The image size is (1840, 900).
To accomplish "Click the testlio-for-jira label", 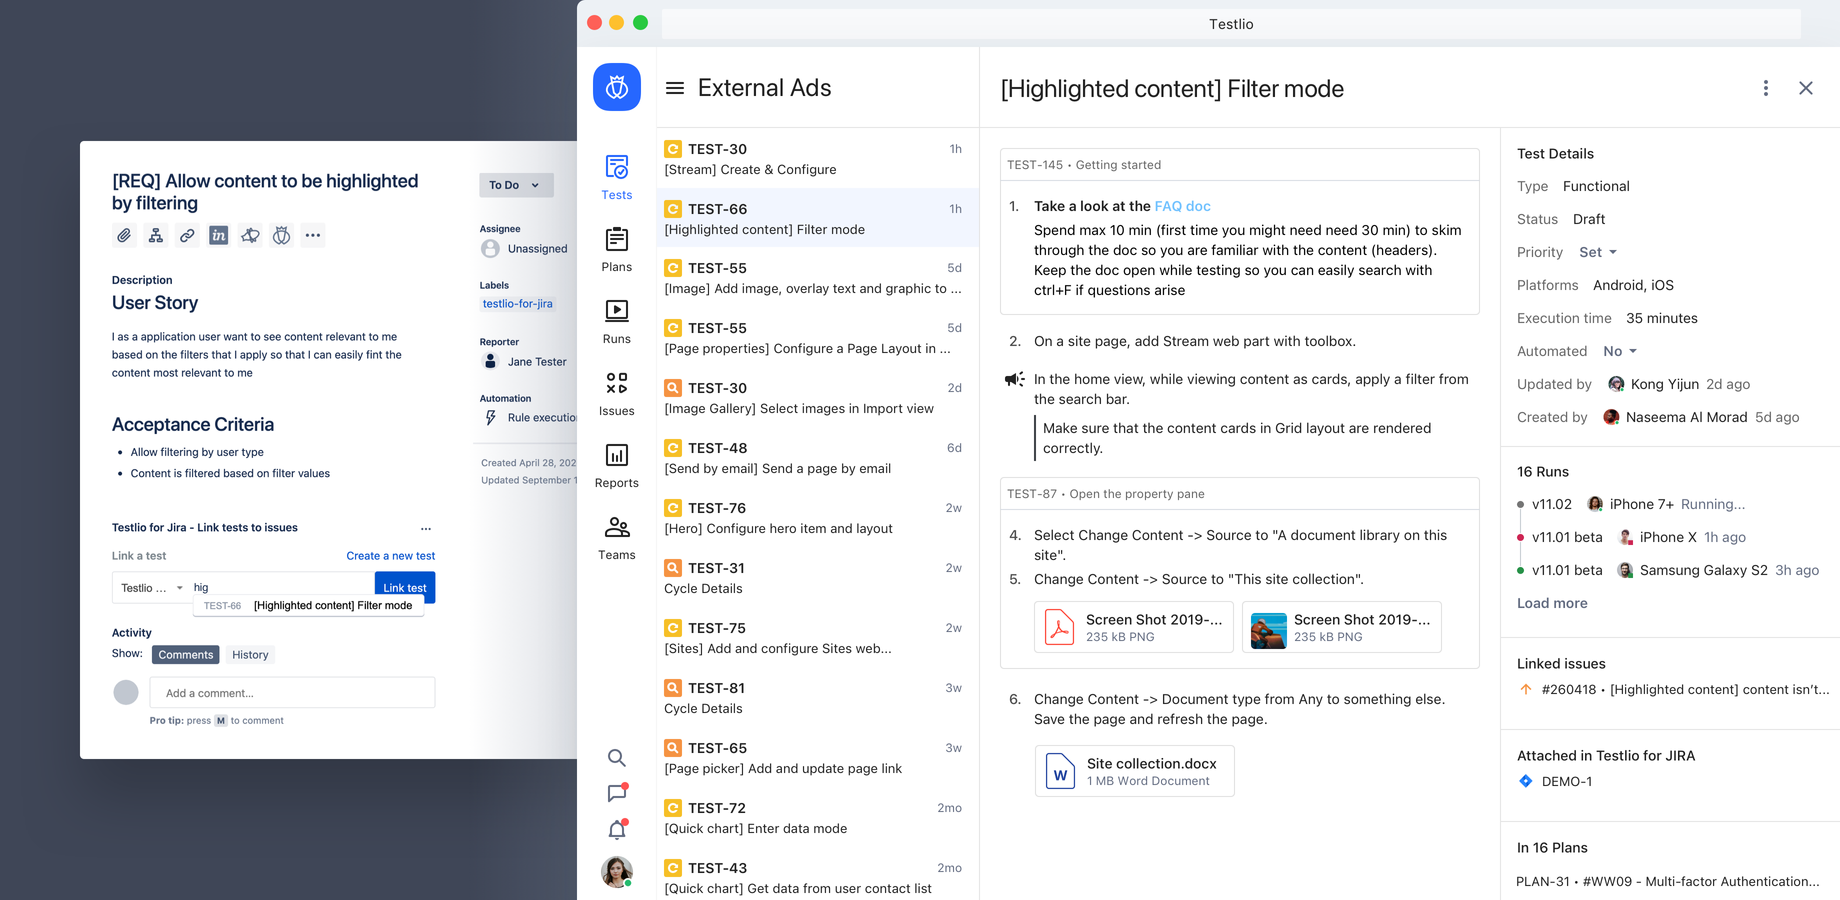I will point(517,304).
